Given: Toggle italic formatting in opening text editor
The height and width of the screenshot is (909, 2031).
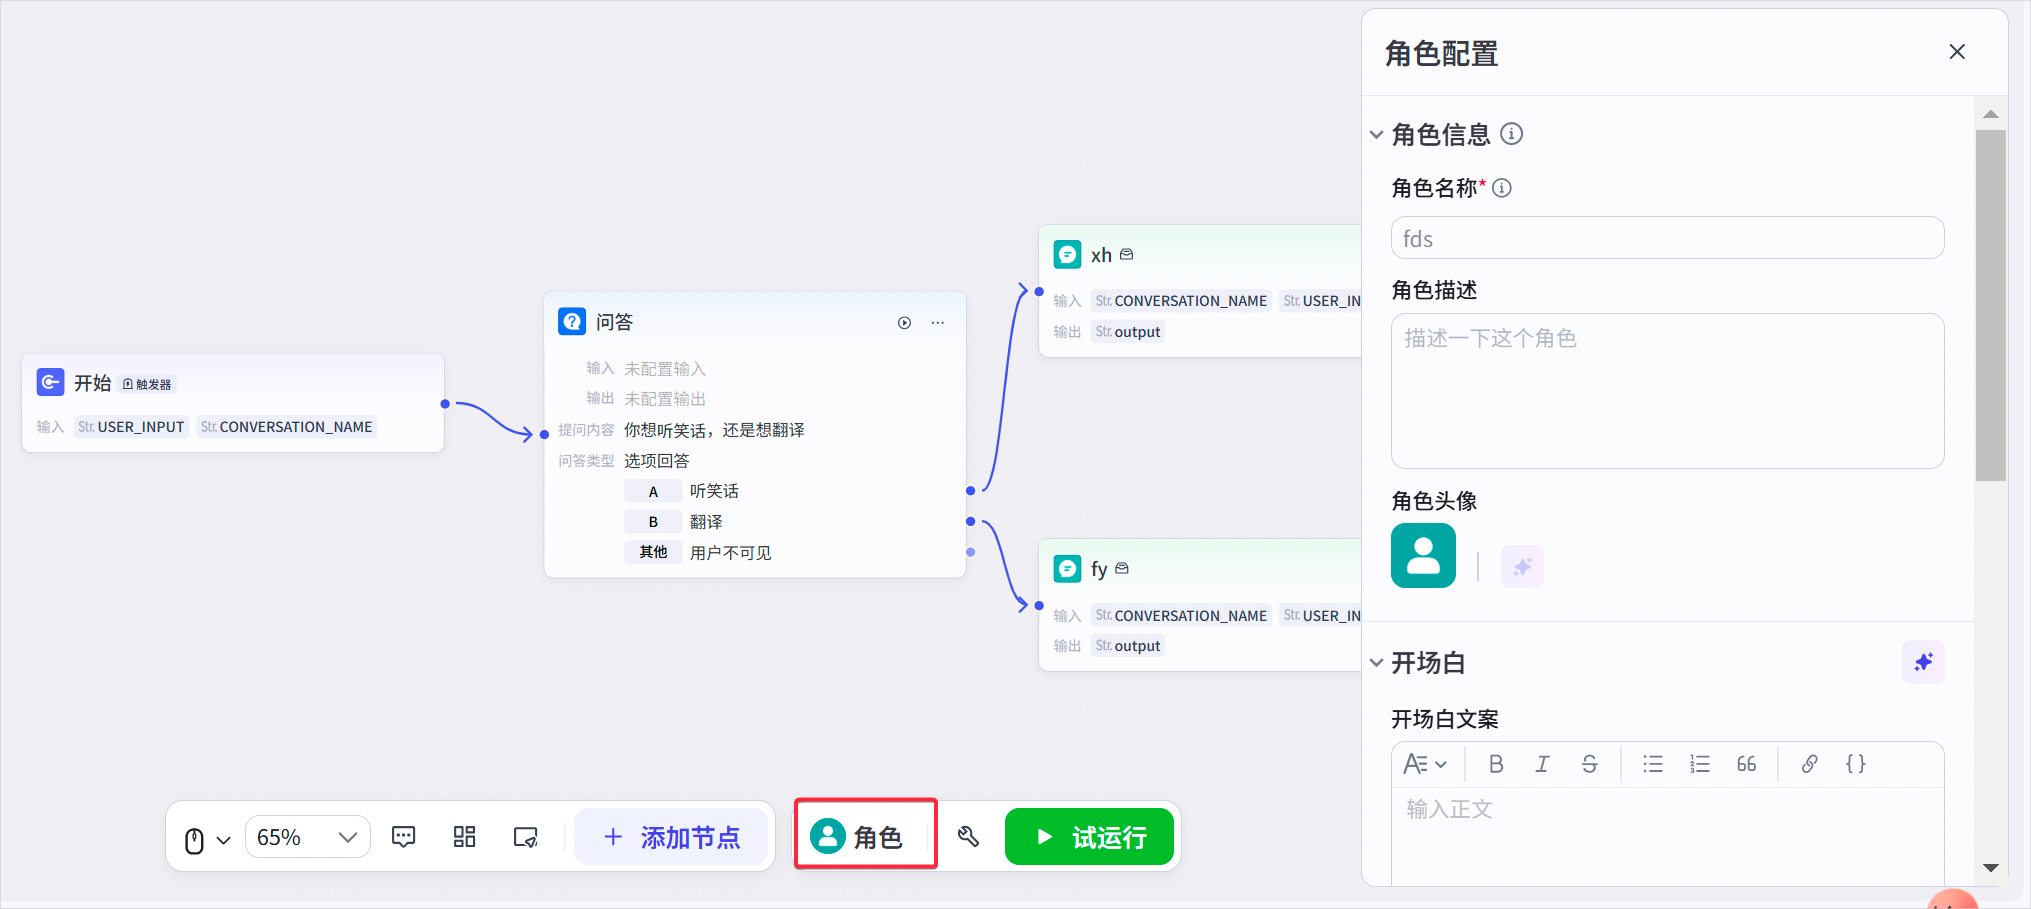Looking at the screenshot, I should click(x=1542, y=764).
